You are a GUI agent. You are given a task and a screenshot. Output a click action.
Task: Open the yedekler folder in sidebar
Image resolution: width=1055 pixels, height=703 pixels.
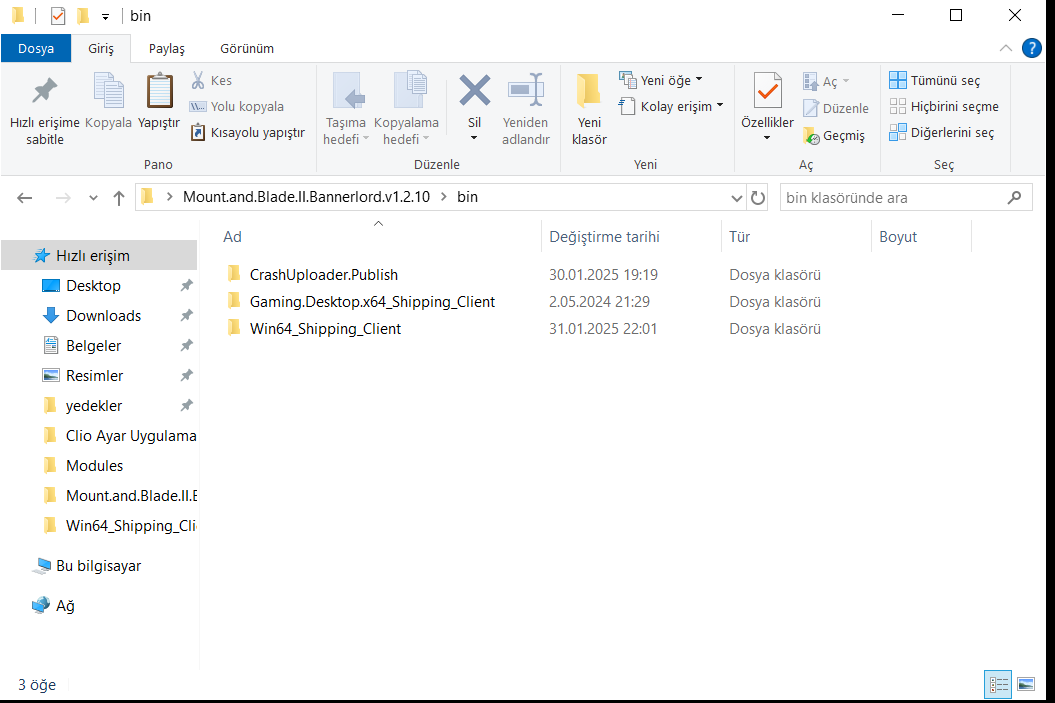[94, 406]
